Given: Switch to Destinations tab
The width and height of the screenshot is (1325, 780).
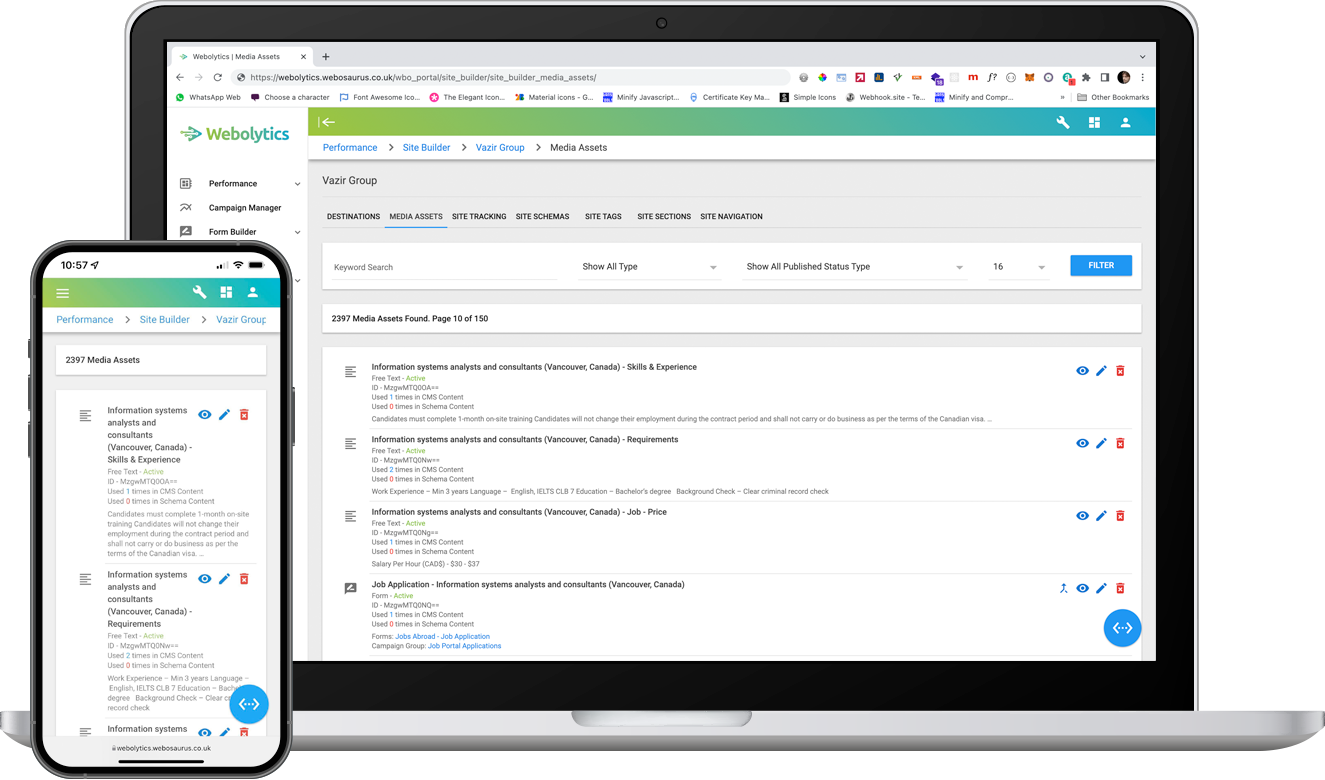Looking at the screenshot, I should coord(353,216).
